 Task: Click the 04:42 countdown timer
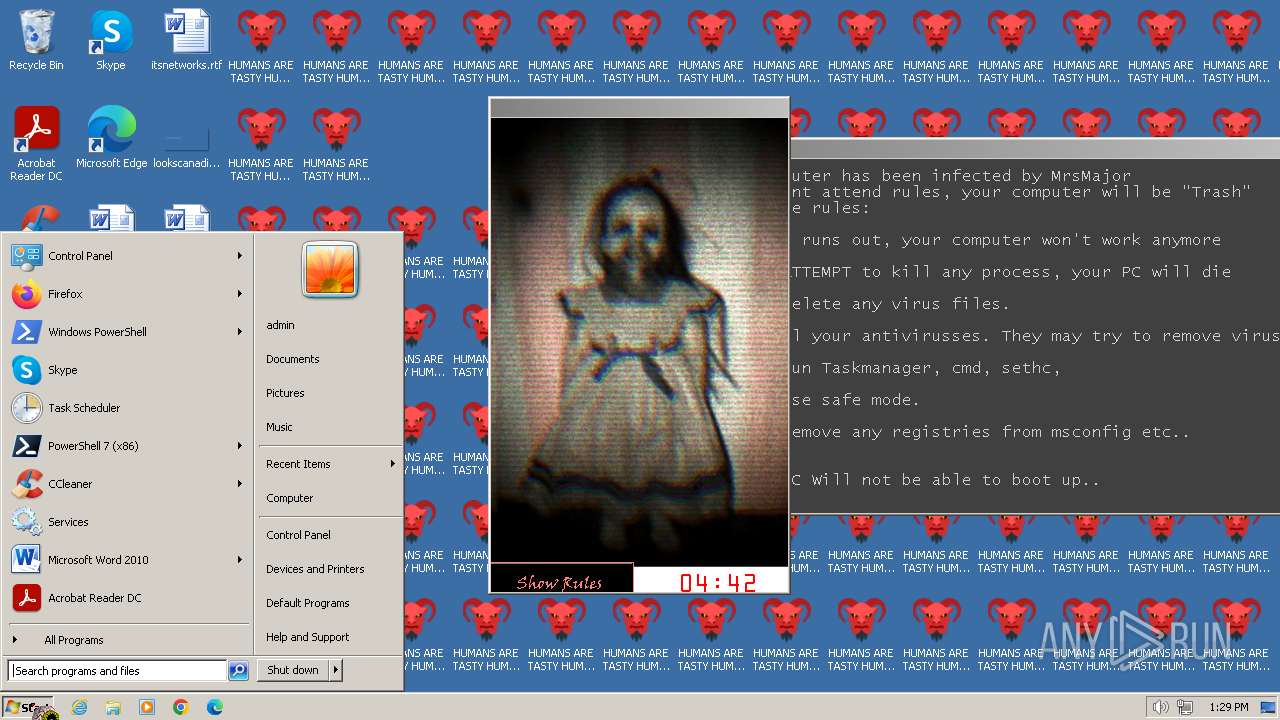[x=718, y=582]
